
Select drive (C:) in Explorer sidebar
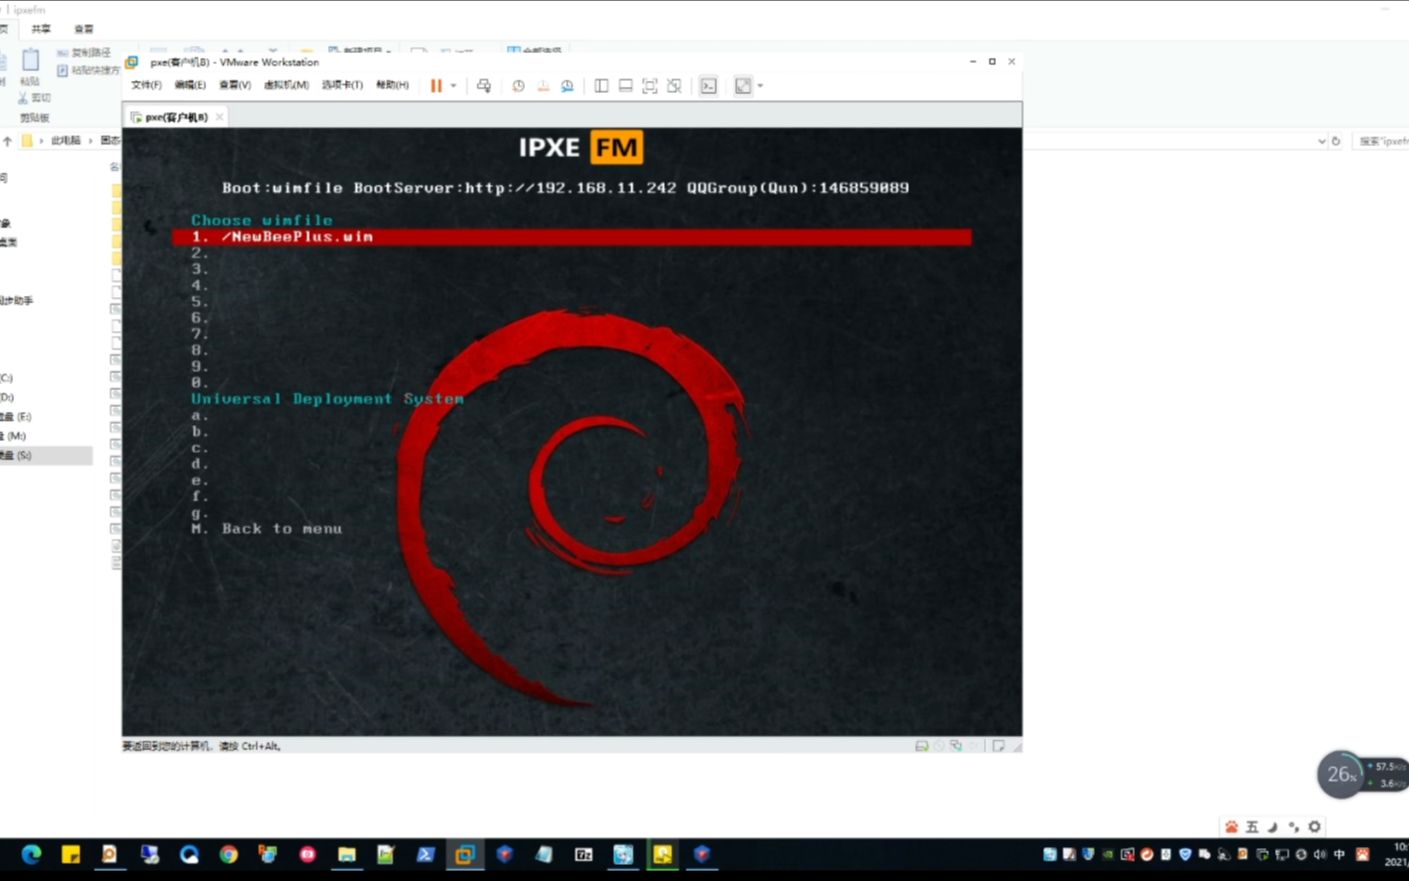pyautogui.click(x=46, y=378)
